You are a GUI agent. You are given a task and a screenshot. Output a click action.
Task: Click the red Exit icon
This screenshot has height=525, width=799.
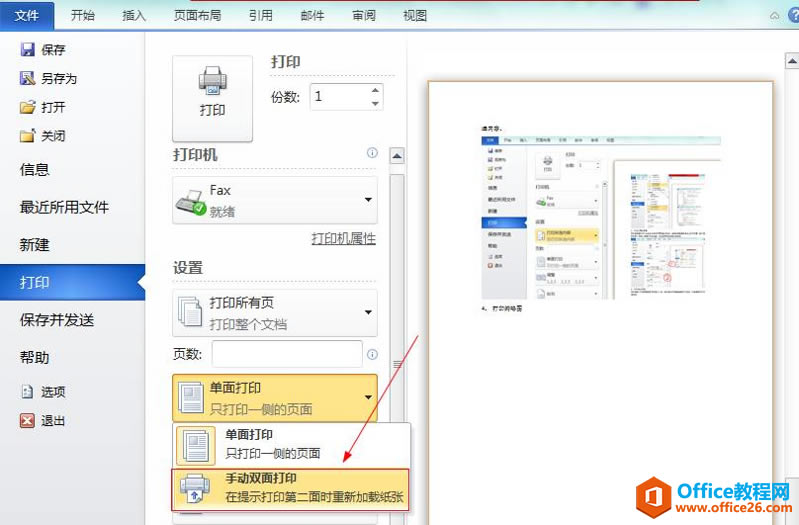click(x=27, y=421)
